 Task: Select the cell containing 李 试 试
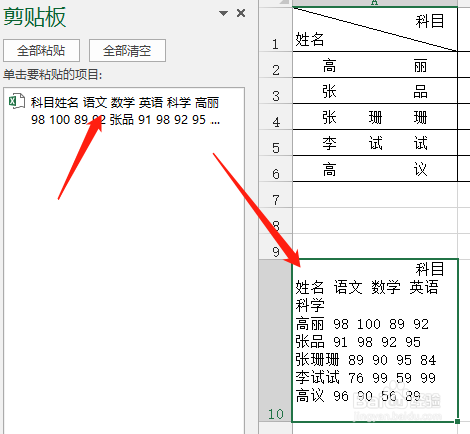[x=375, y=143]
